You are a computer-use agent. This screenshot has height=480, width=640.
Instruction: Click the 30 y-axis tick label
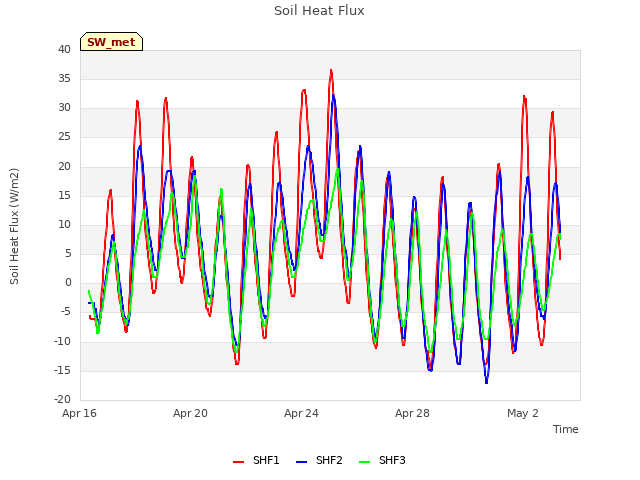64,108
